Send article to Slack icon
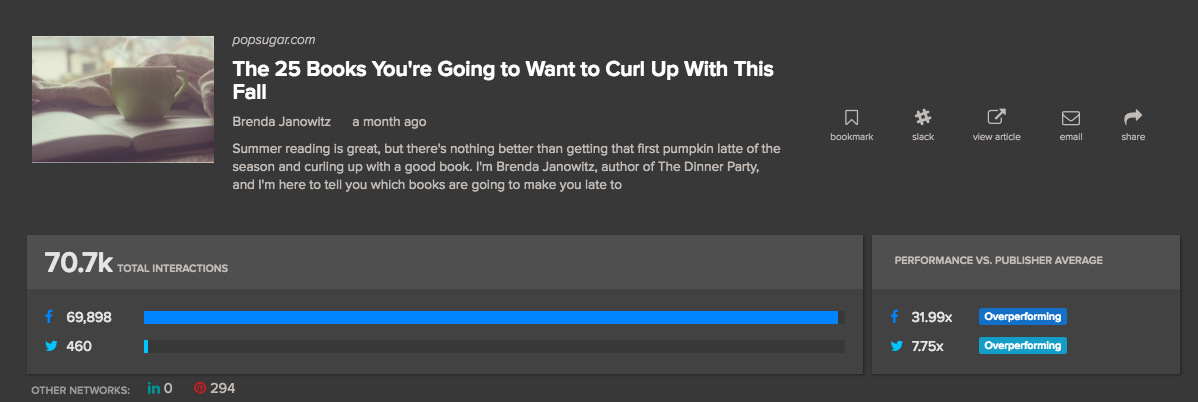This screenshot has height=402, width=1198. [x=923, y=117]
